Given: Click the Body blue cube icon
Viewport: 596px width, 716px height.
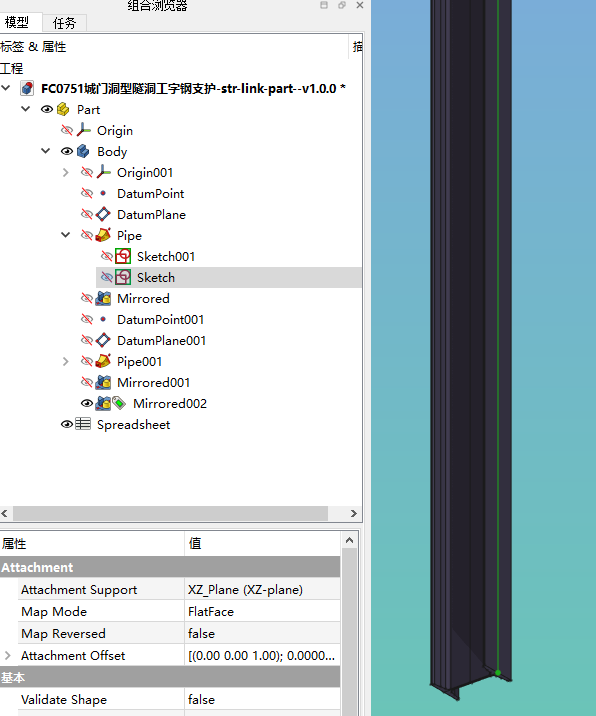Looking at the screenshot, I should [83, 151].
